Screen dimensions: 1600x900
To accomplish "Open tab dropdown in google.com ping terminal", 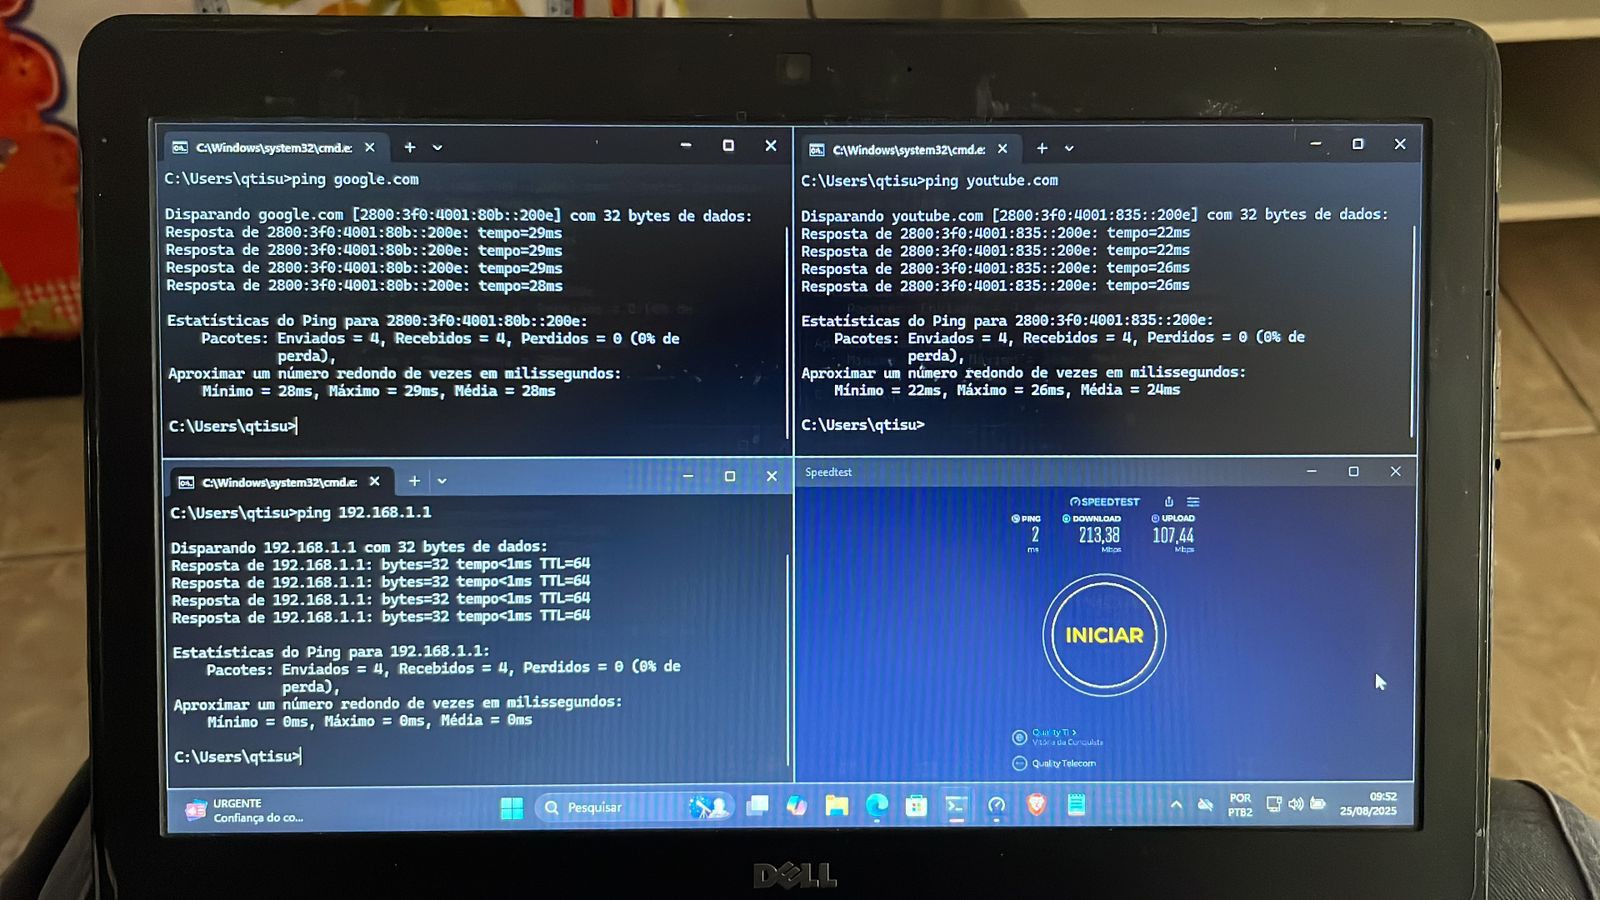I will tap(437, 148).
